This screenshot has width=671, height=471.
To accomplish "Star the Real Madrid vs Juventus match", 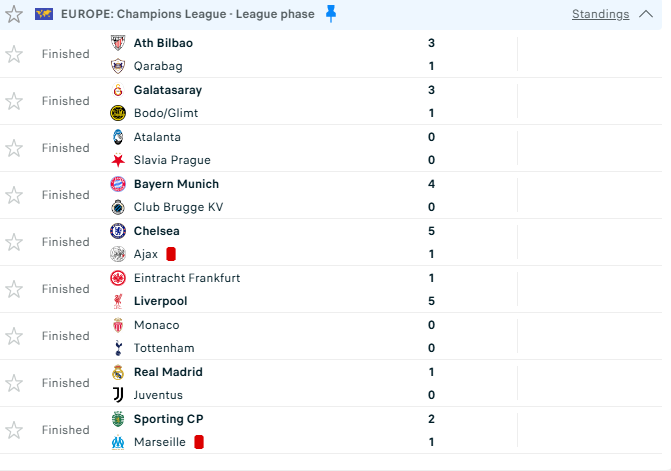I will click(x=14, y=383).
